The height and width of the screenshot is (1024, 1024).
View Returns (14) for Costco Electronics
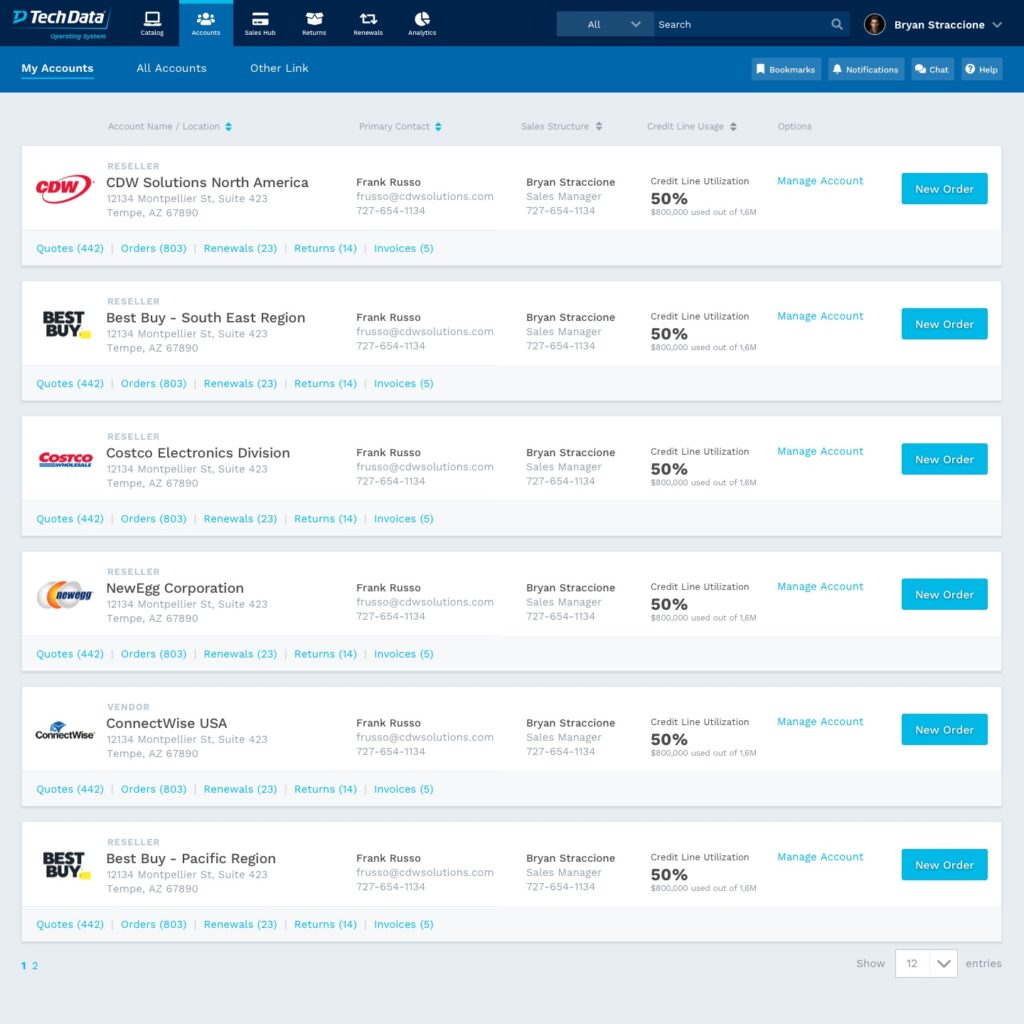[325, 519]
